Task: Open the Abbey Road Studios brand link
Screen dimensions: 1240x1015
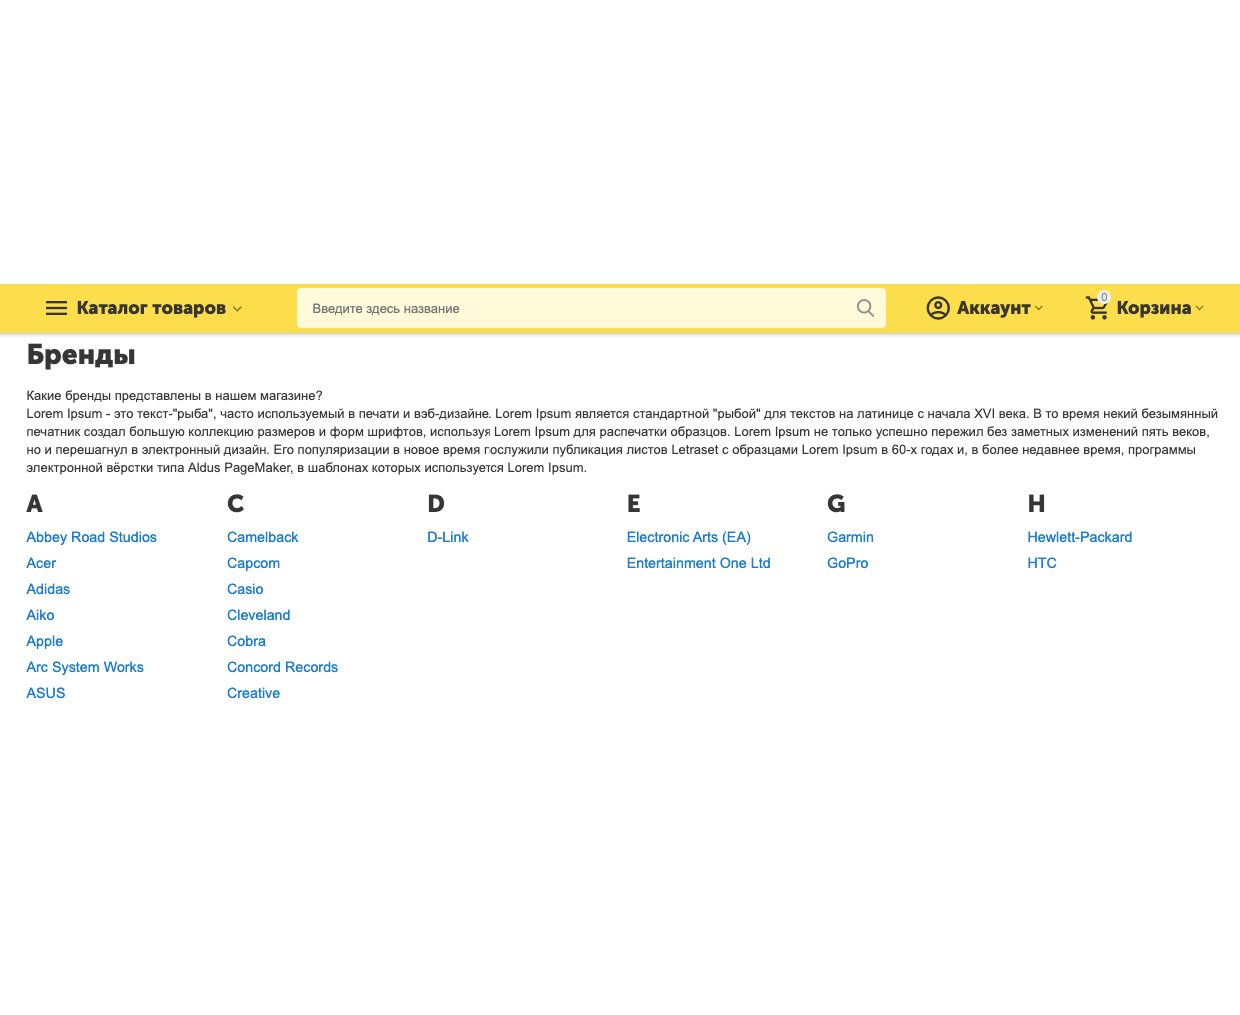Action: 91,537
